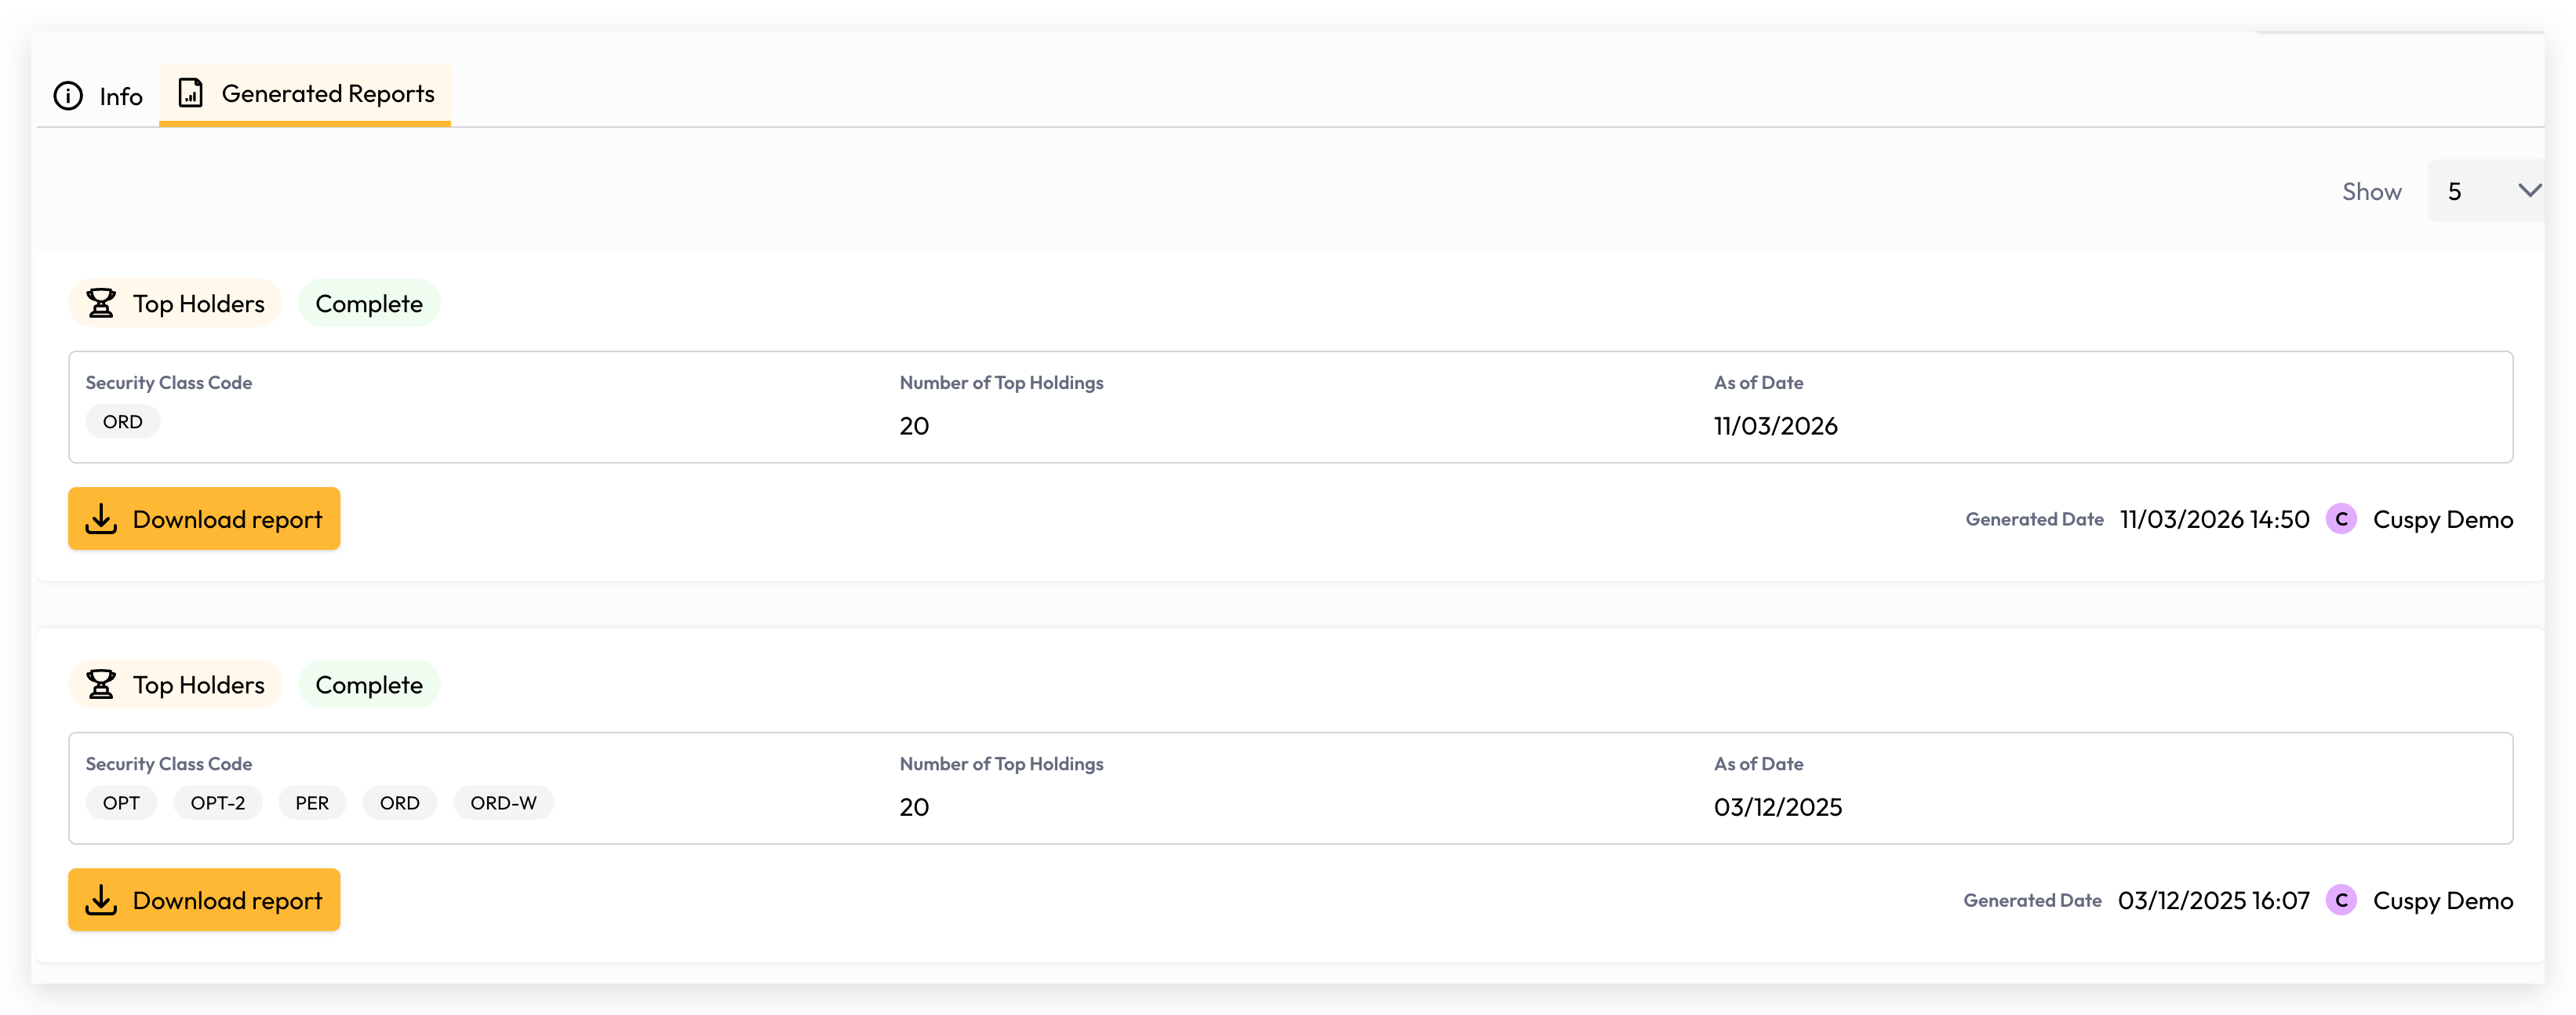This screenshot has width=2576, height=1015.
Task: Click the PER security class chip
Action: coord(312,803)
